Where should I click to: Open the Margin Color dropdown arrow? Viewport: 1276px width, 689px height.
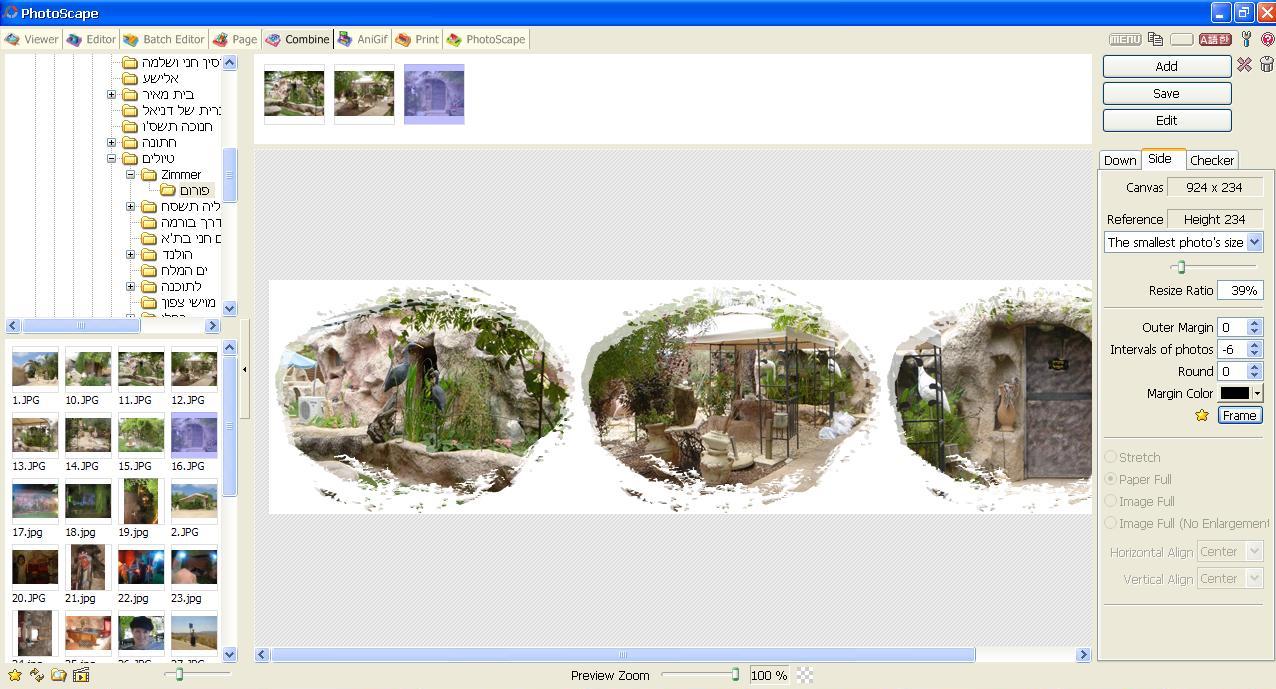[1257, 393]
